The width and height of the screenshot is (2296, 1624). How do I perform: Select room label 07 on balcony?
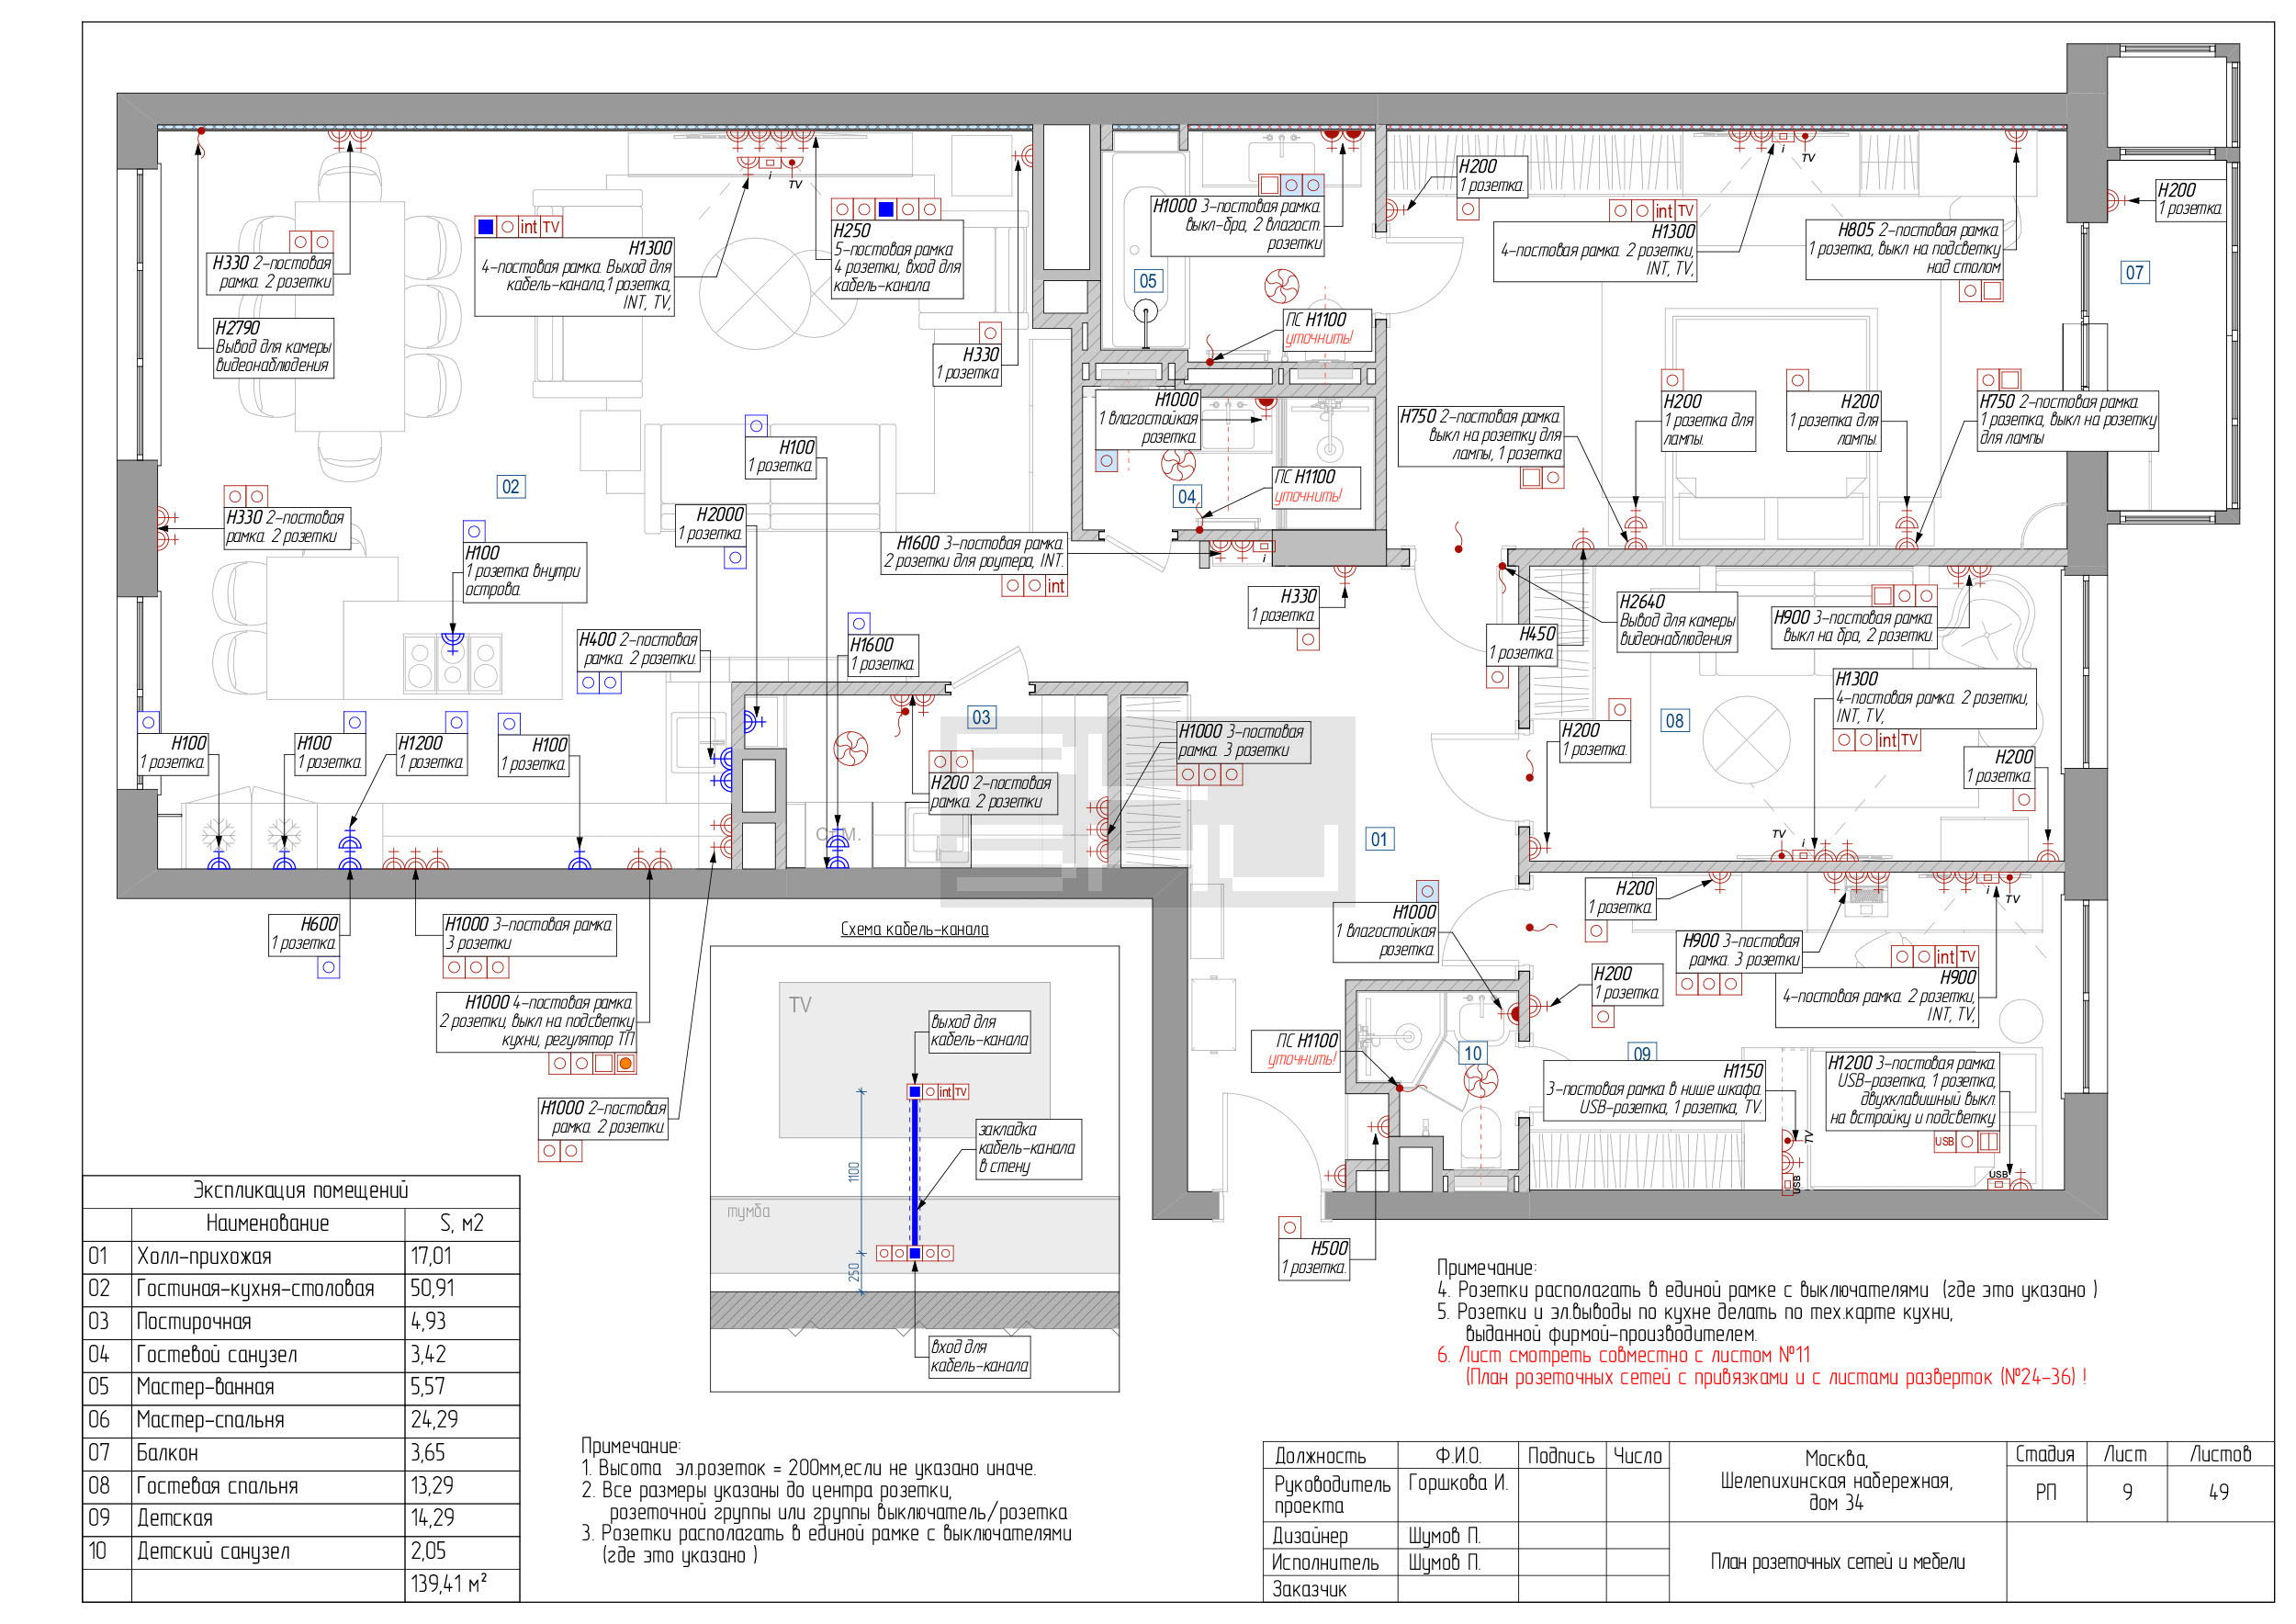point(2134,272)
